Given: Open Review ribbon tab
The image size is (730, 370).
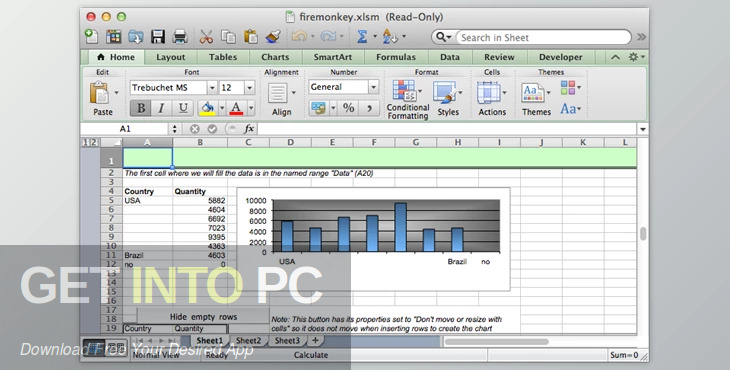Looking at the screenshot, I should [x=499, y=57].
